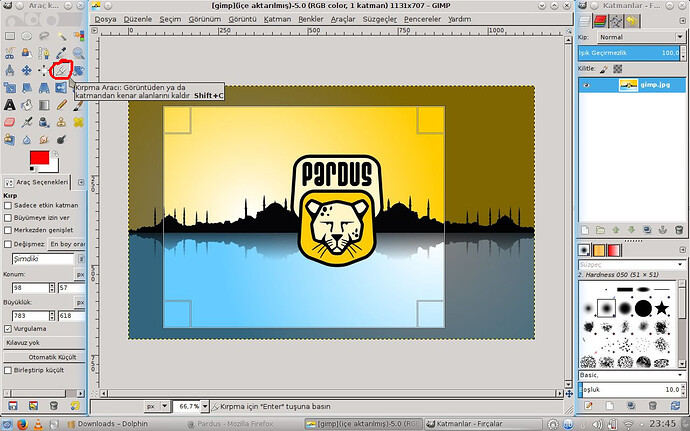This screenshot has height=431, width=690.
Task: Click the foreground red color swatch
Action: click(x=39, y=158)
